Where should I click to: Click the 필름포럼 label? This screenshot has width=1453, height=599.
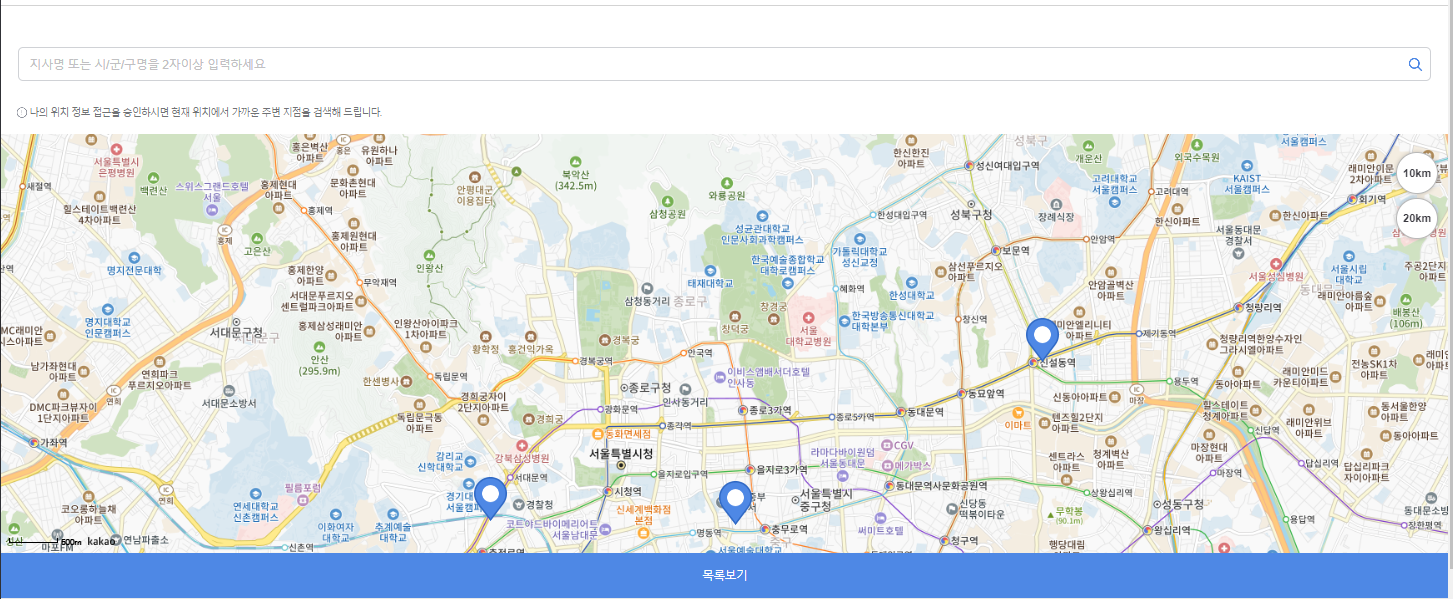(x=302, y=487)
